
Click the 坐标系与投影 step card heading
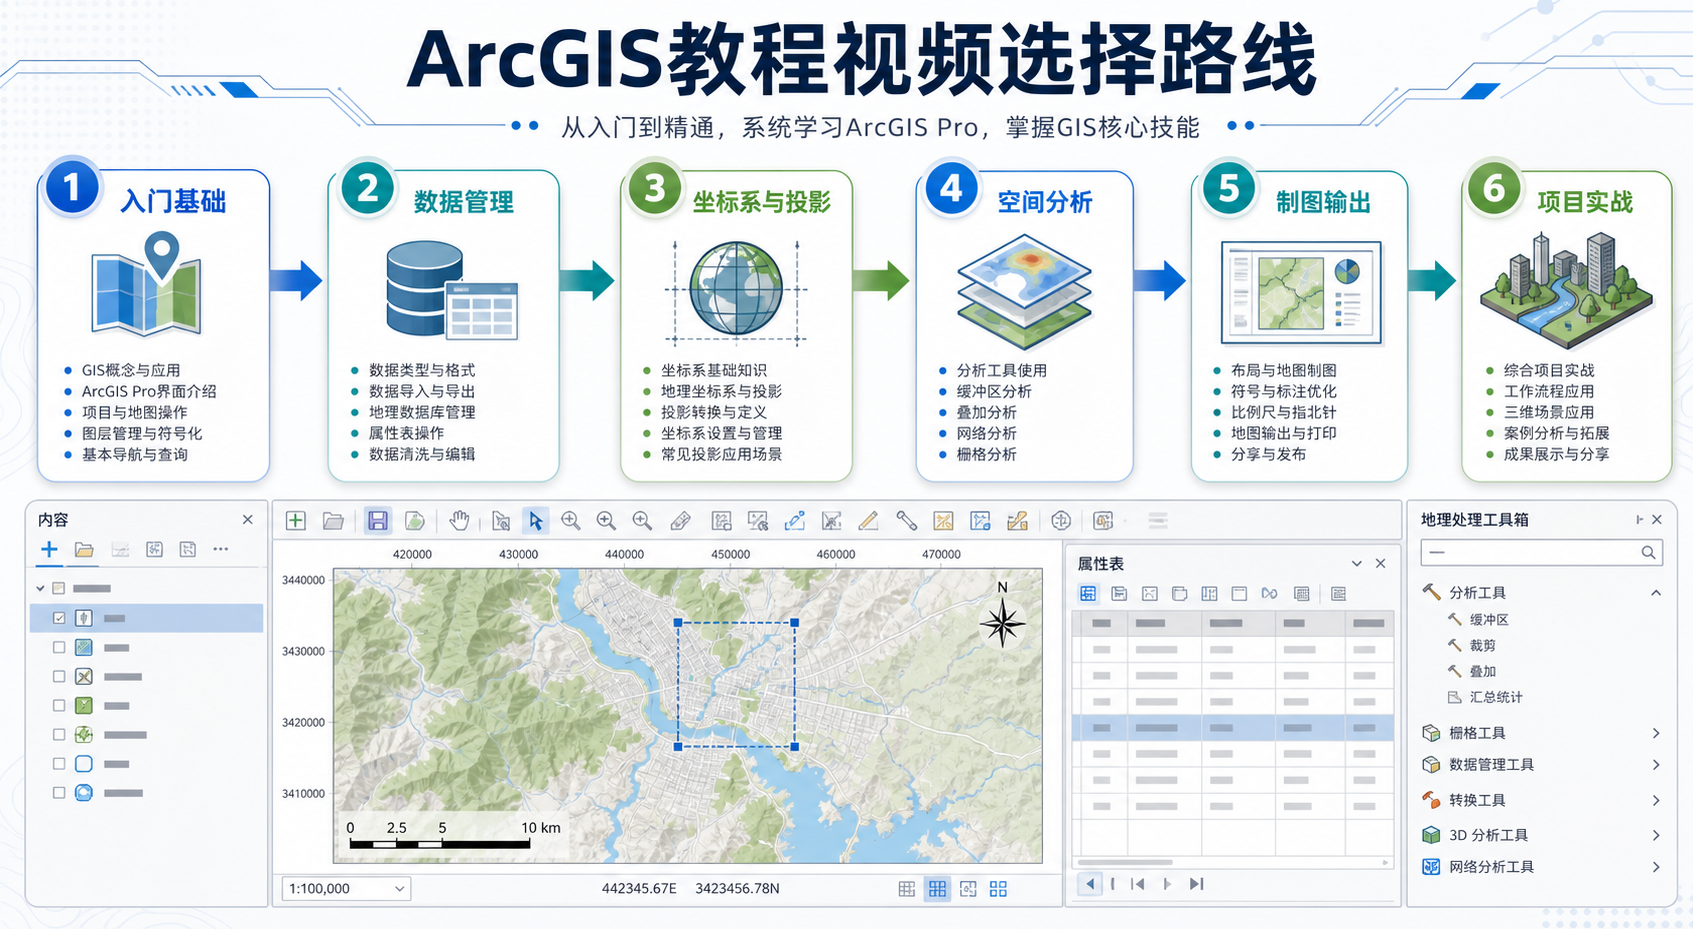click(x=762, y=202)
